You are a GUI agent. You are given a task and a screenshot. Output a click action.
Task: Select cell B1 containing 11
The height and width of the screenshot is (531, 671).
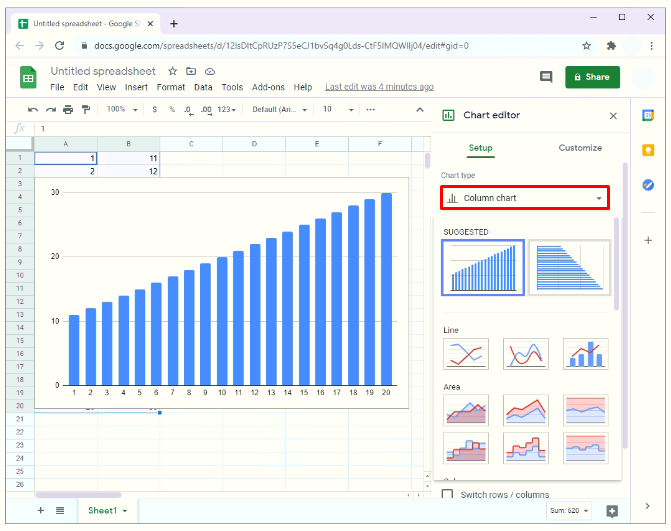coord(128,158)
